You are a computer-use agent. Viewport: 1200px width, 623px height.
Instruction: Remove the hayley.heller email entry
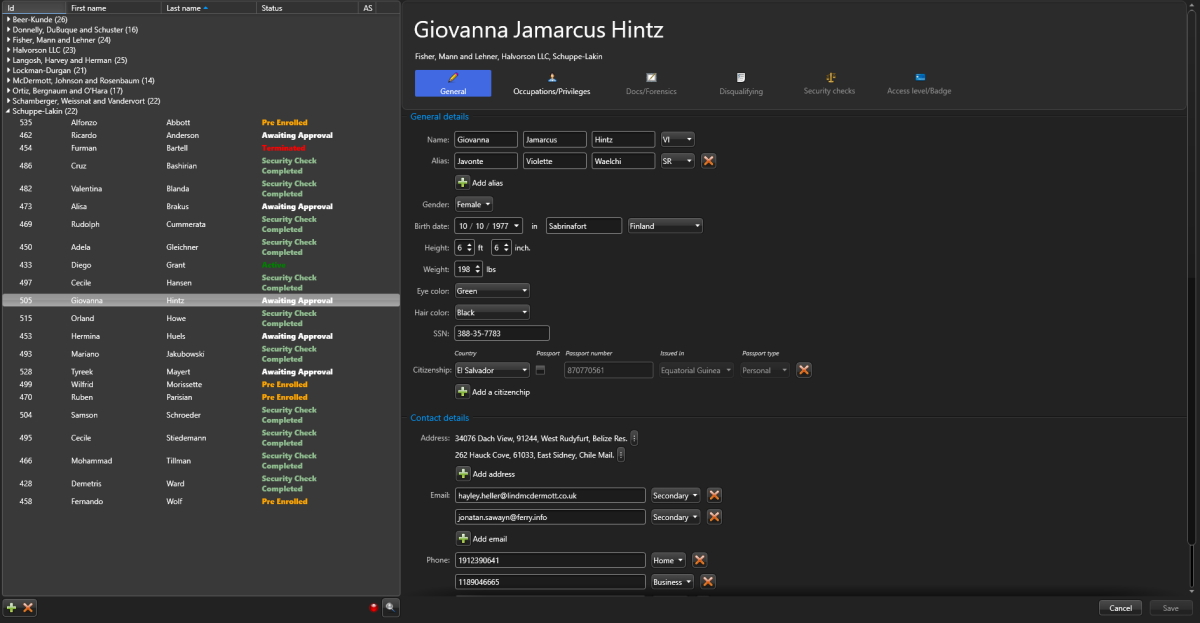714,495
